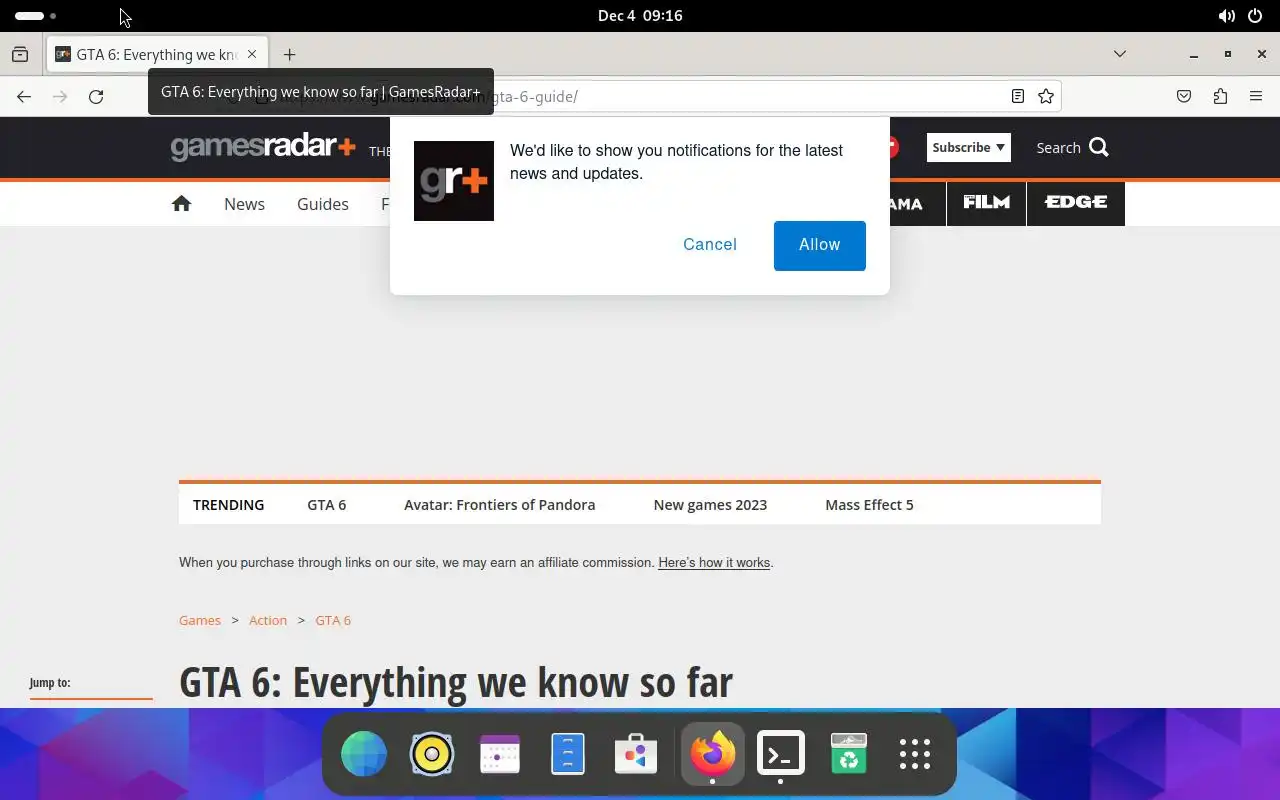
Task: Close the GTA 6 tab
Action: coord(252,54)
